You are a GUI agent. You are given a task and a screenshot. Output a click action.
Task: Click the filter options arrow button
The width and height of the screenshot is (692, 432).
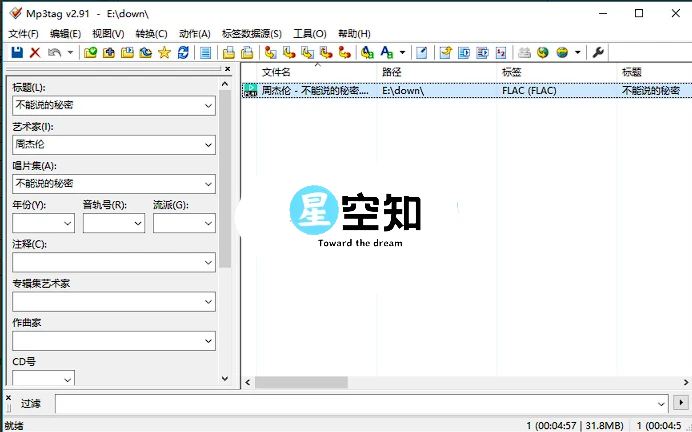(681, 403)
